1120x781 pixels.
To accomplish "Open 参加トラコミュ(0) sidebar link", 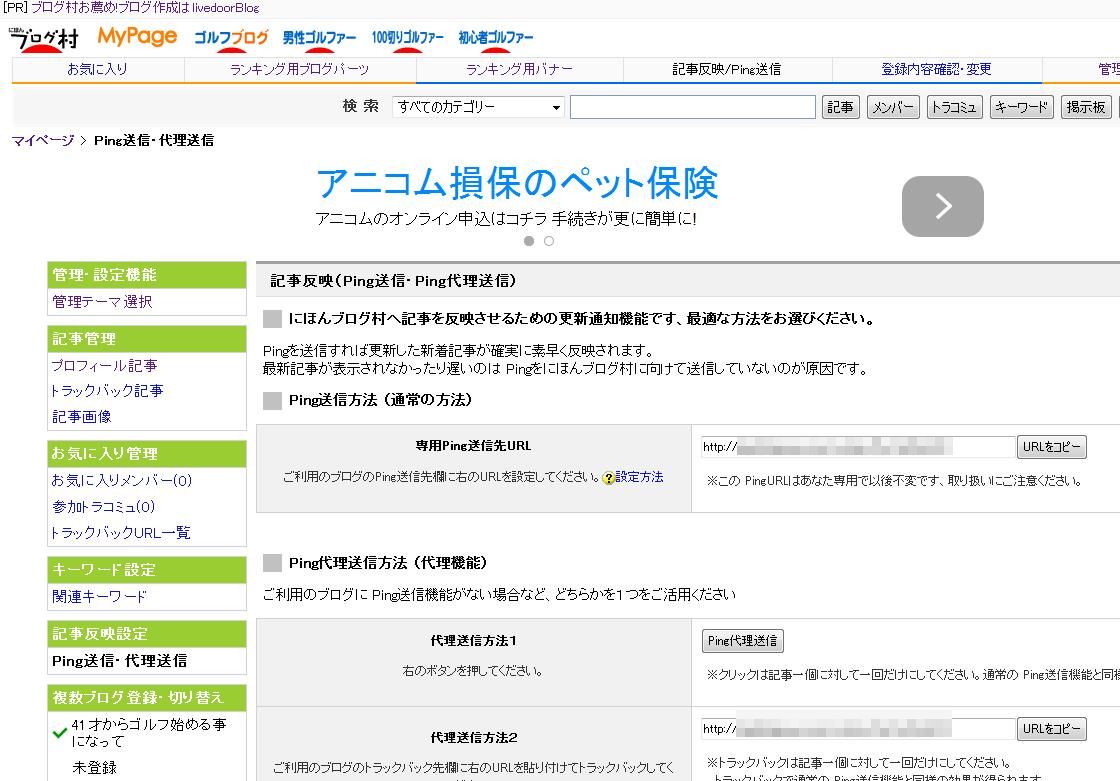I will coord(103,507).
